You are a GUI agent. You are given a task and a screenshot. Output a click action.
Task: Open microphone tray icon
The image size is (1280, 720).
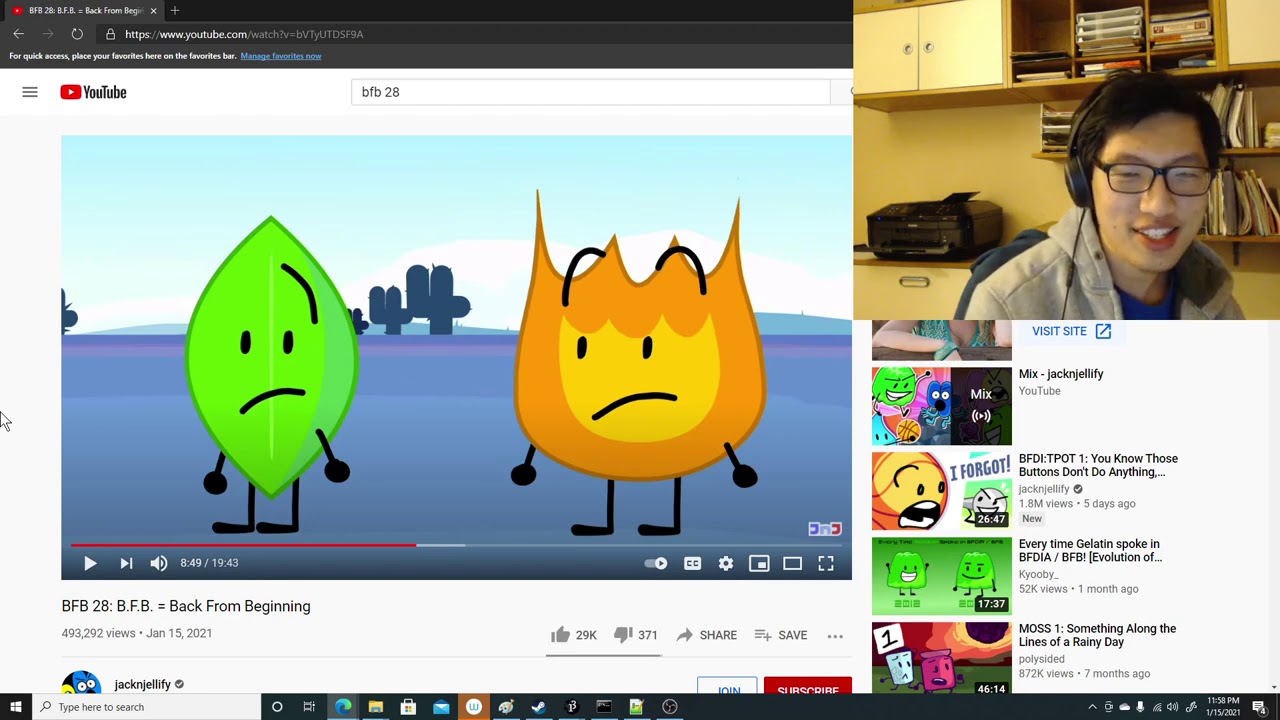point(1140,707)
